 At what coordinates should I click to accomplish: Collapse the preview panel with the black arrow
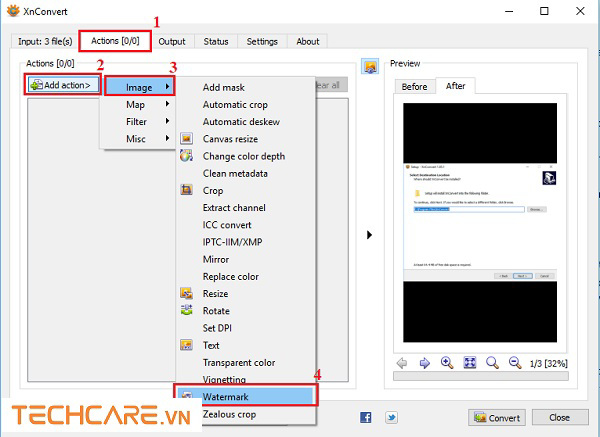(369, 235)
